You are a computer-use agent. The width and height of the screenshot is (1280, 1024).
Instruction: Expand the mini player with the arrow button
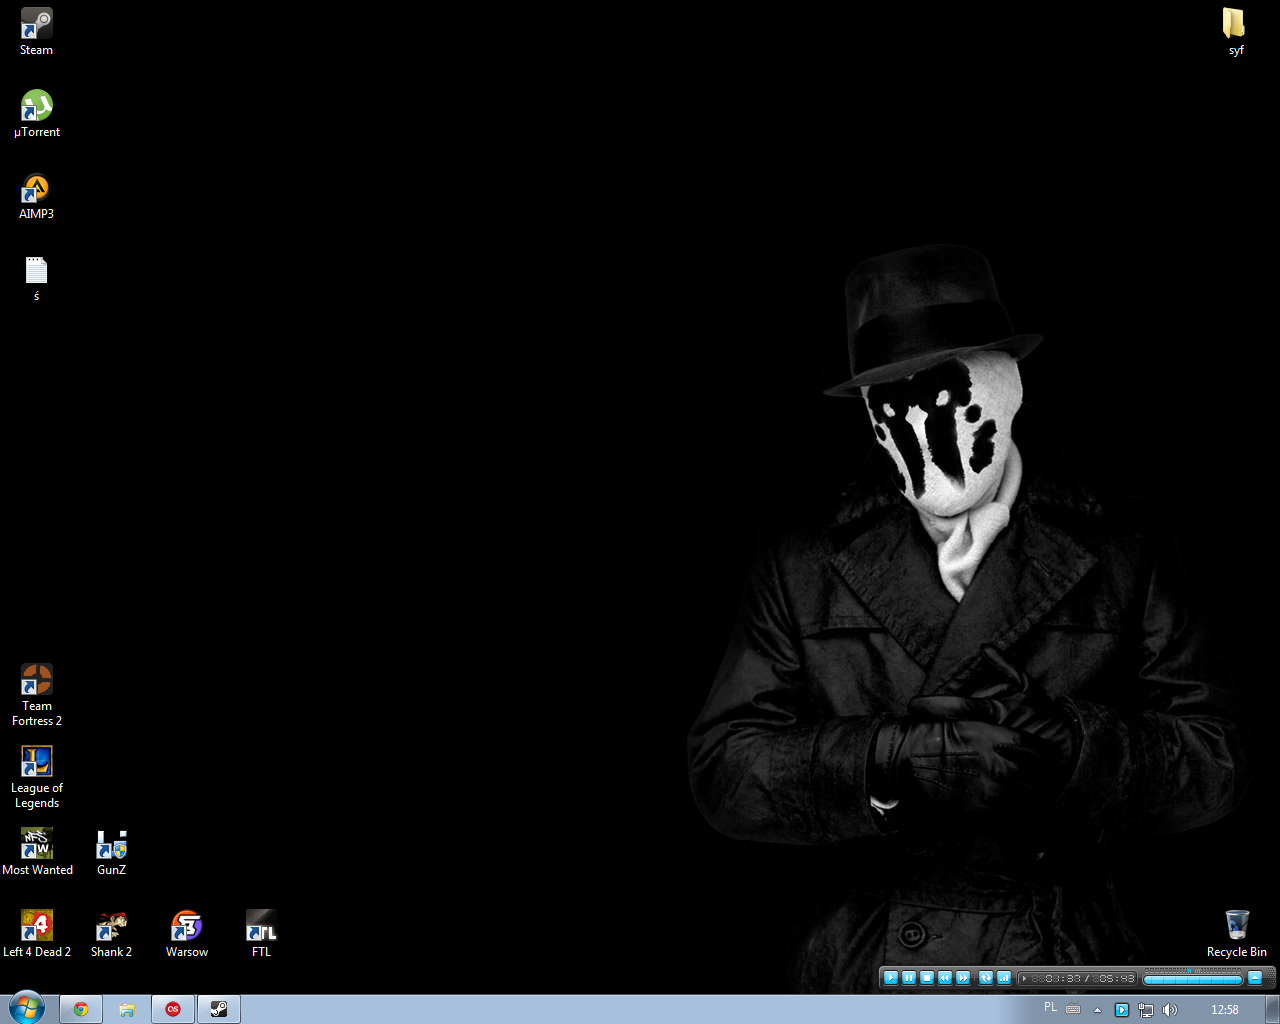coord(1255,978)
